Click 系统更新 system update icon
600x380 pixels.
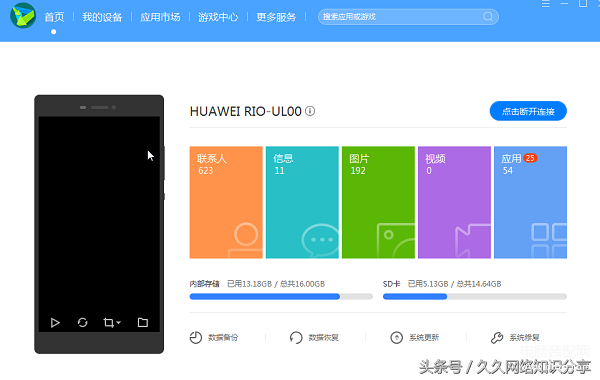tap(396, 338)
